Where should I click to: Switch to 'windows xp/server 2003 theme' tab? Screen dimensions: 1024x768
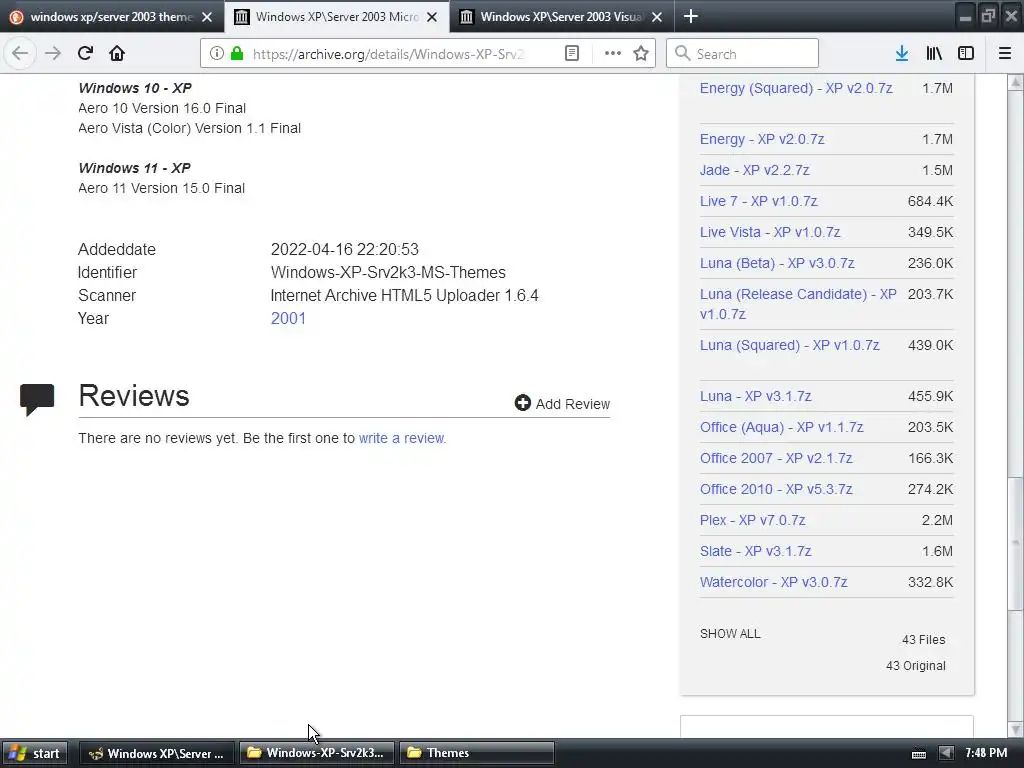[112, 17]
